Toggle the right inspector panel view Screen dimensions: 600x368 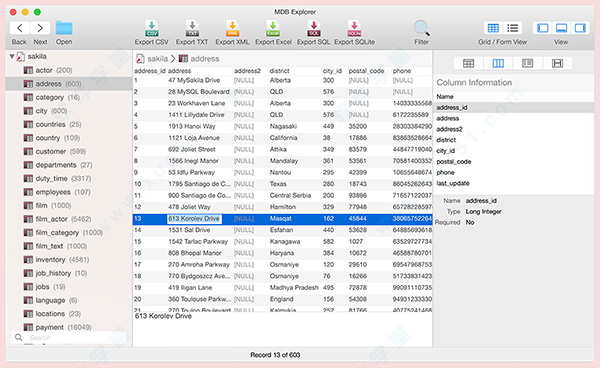(580, 28)
